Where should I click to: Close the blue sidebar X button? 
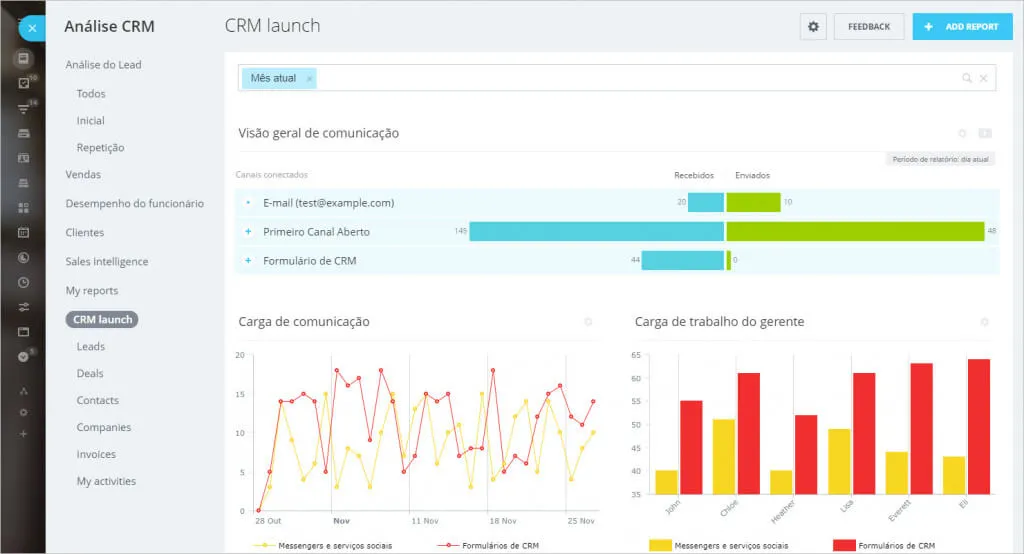(x=32, y=28)
